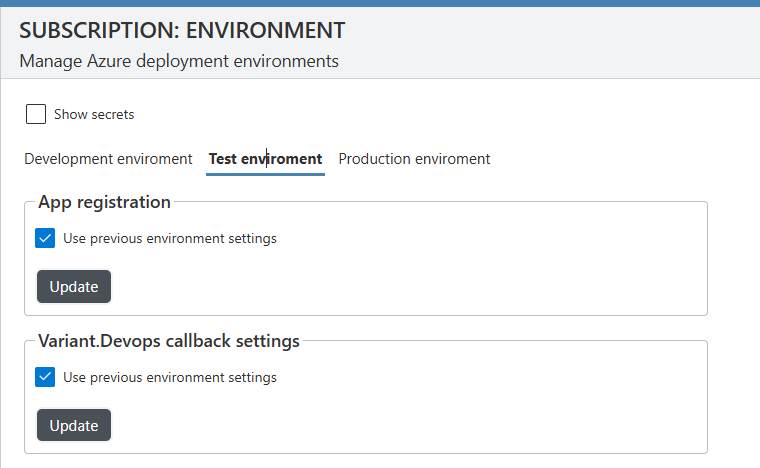Click the App registration section heading
760x468 pixels.
pyautogui.click(x=104, y=202)
